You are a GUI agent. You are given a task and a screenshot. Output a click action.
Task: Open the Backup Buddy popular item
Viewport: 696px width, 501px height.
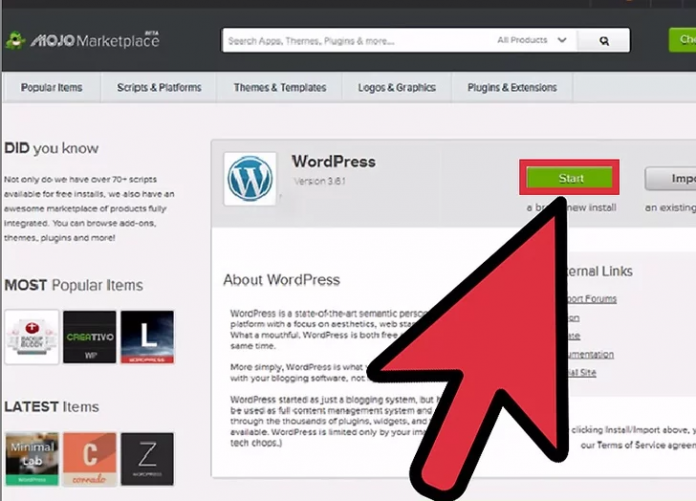click(31, 337)
